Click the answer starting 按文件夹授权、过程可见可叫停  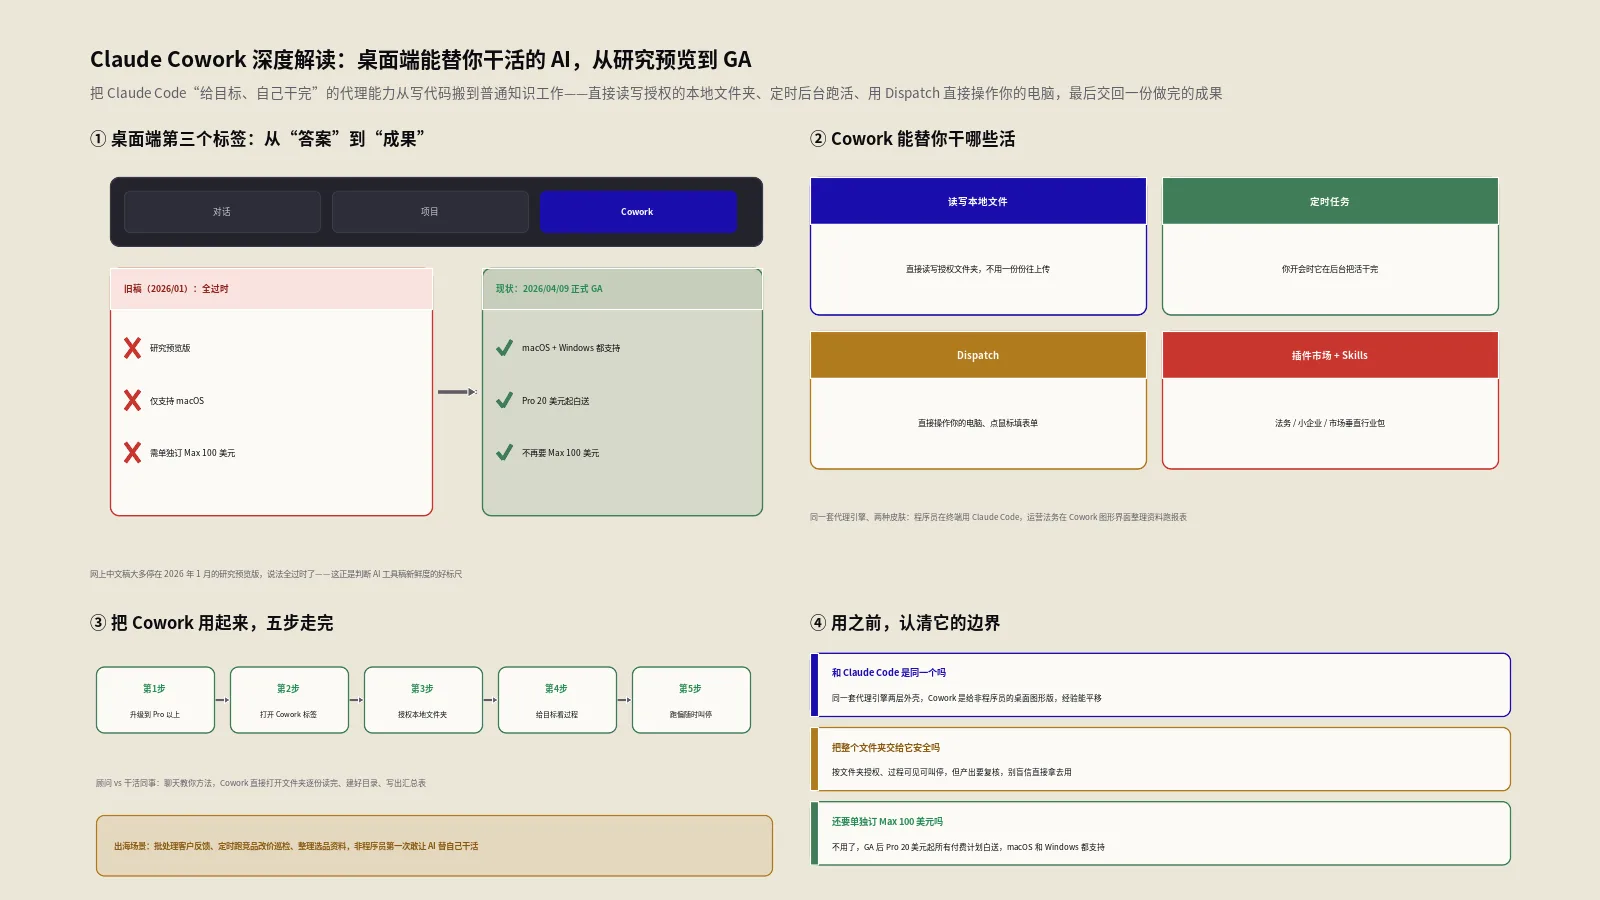point(951,772)
